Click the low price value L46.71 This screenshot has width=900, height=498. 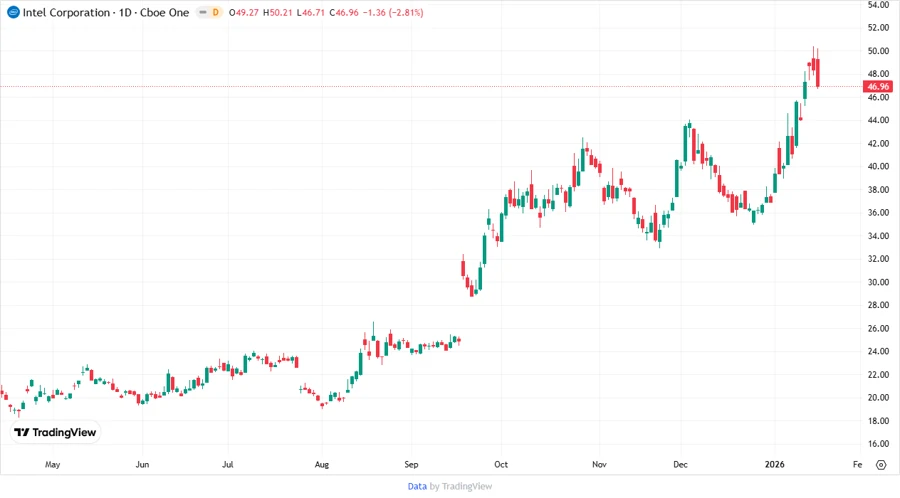click(x=311, y=13)
